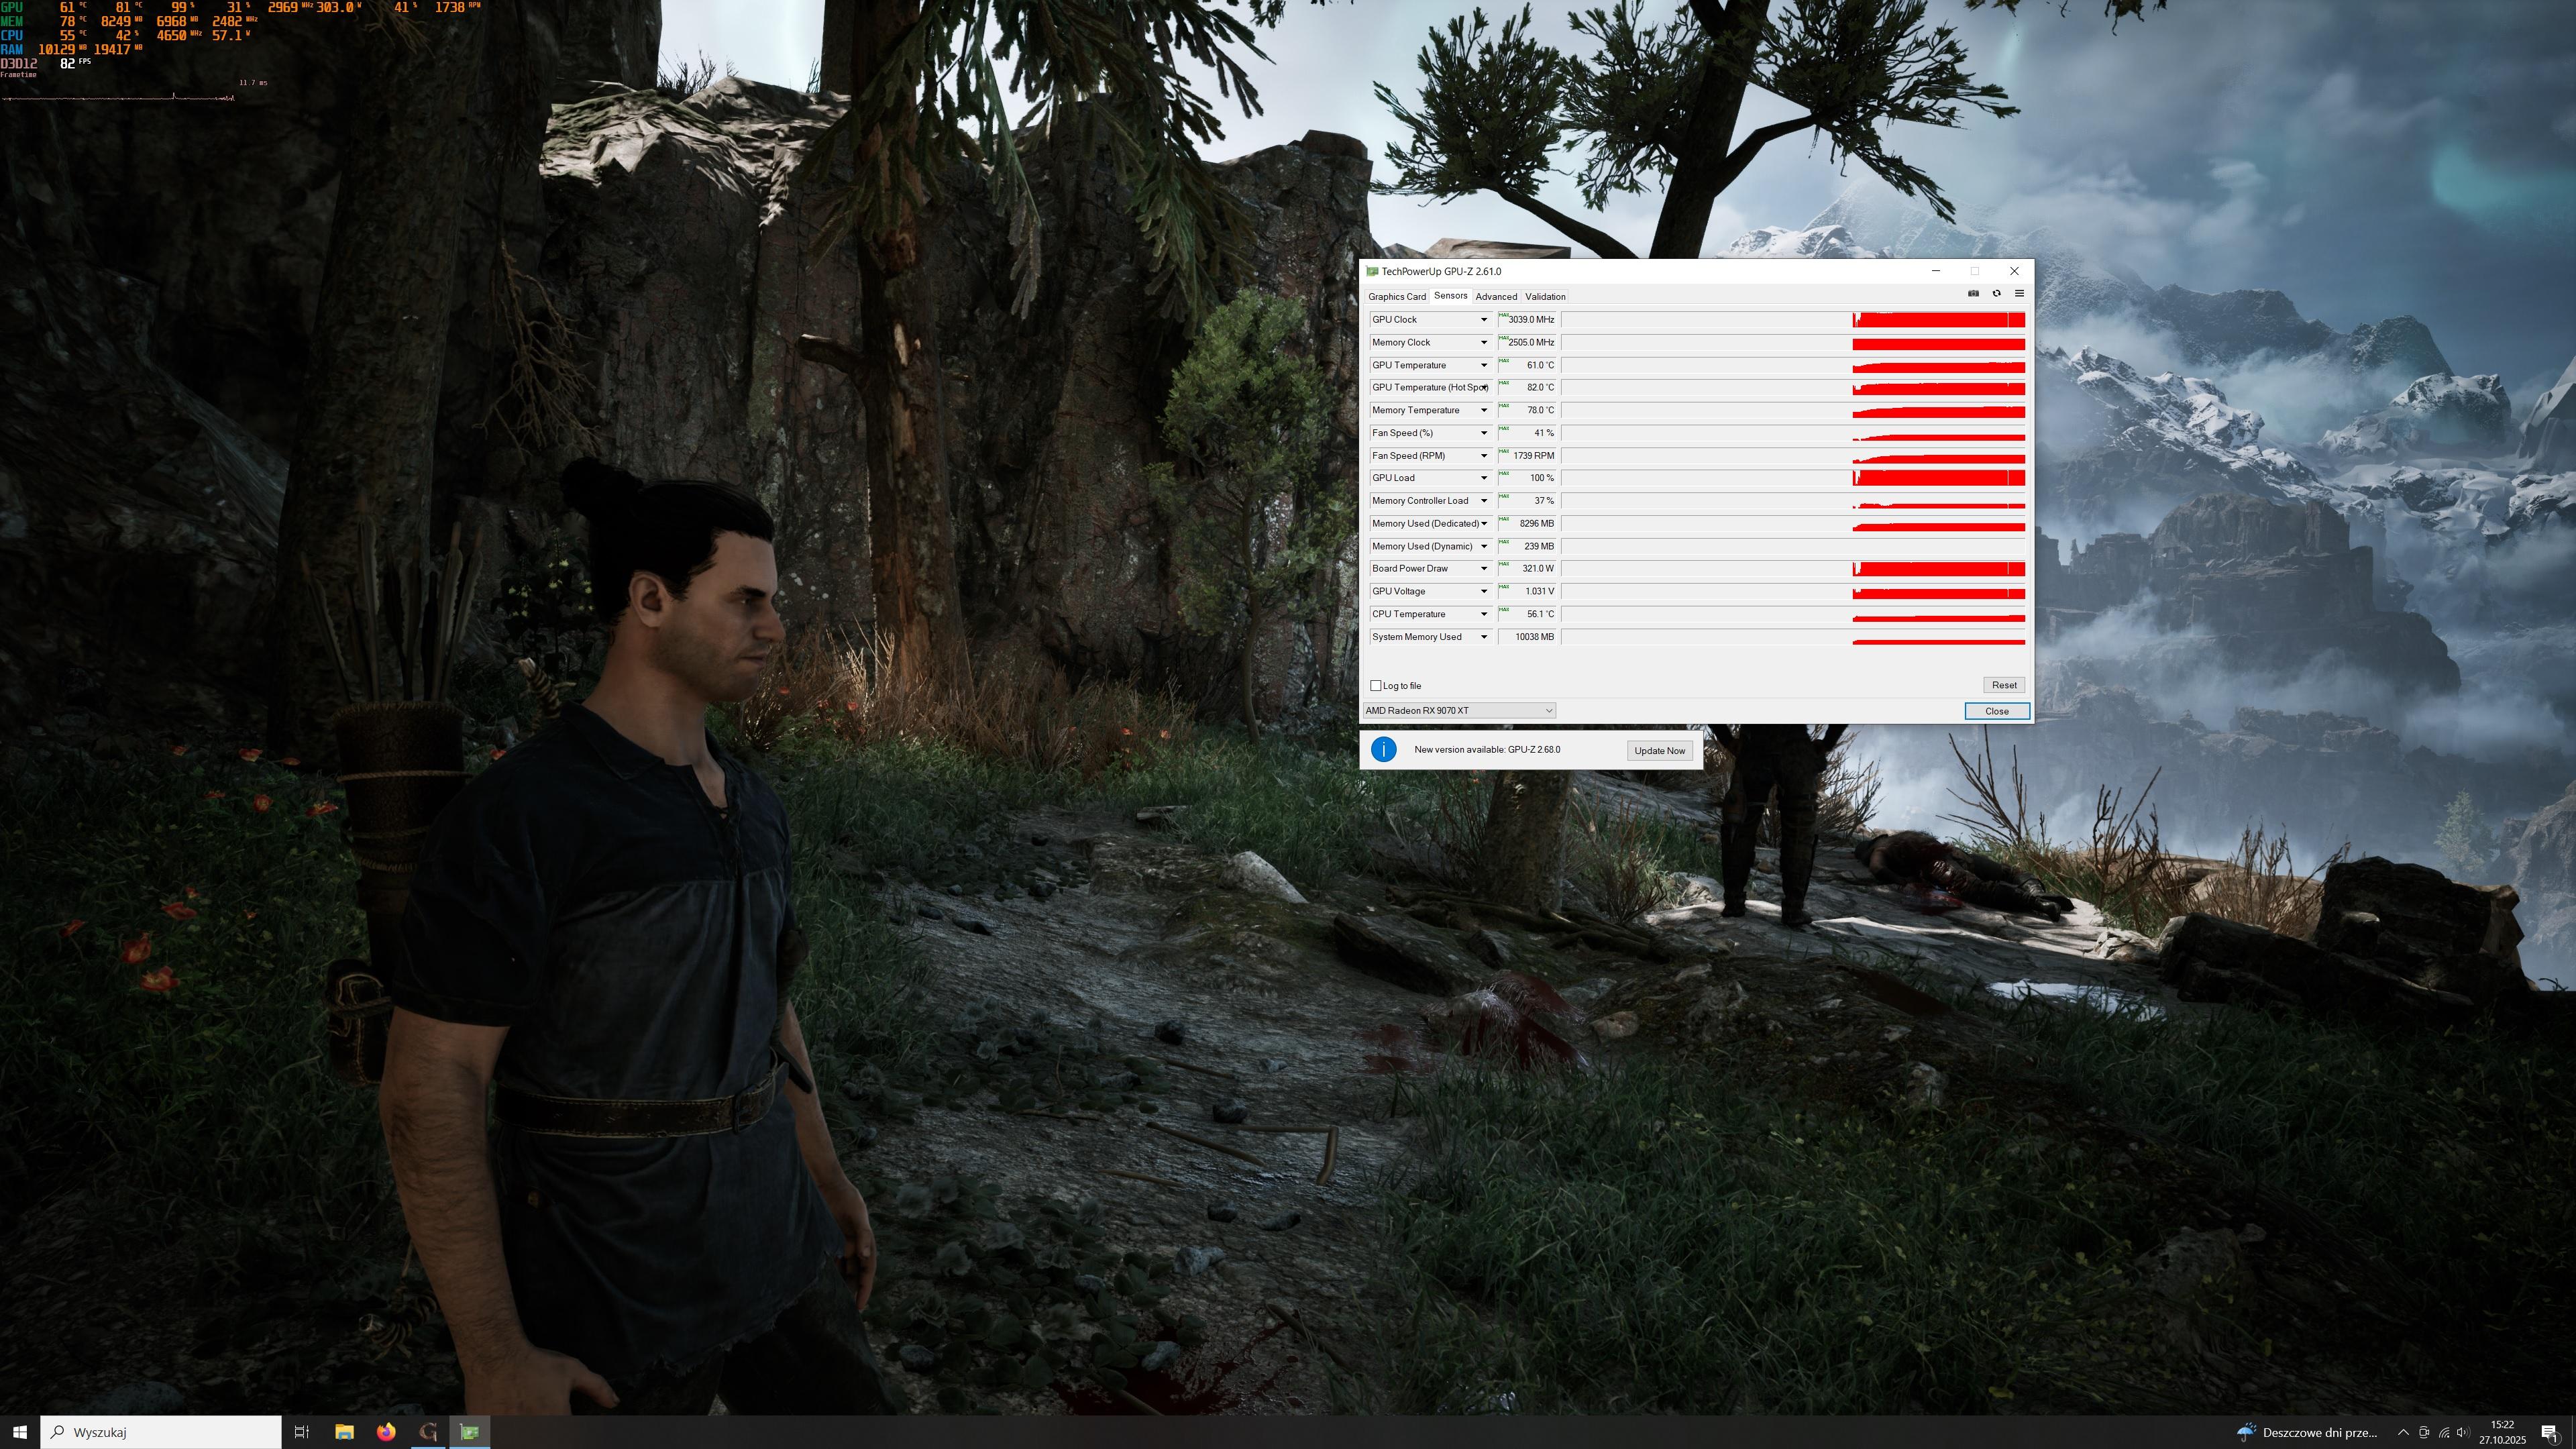
Task: Open Task View on the taskbar
Action: [301, 1432]
